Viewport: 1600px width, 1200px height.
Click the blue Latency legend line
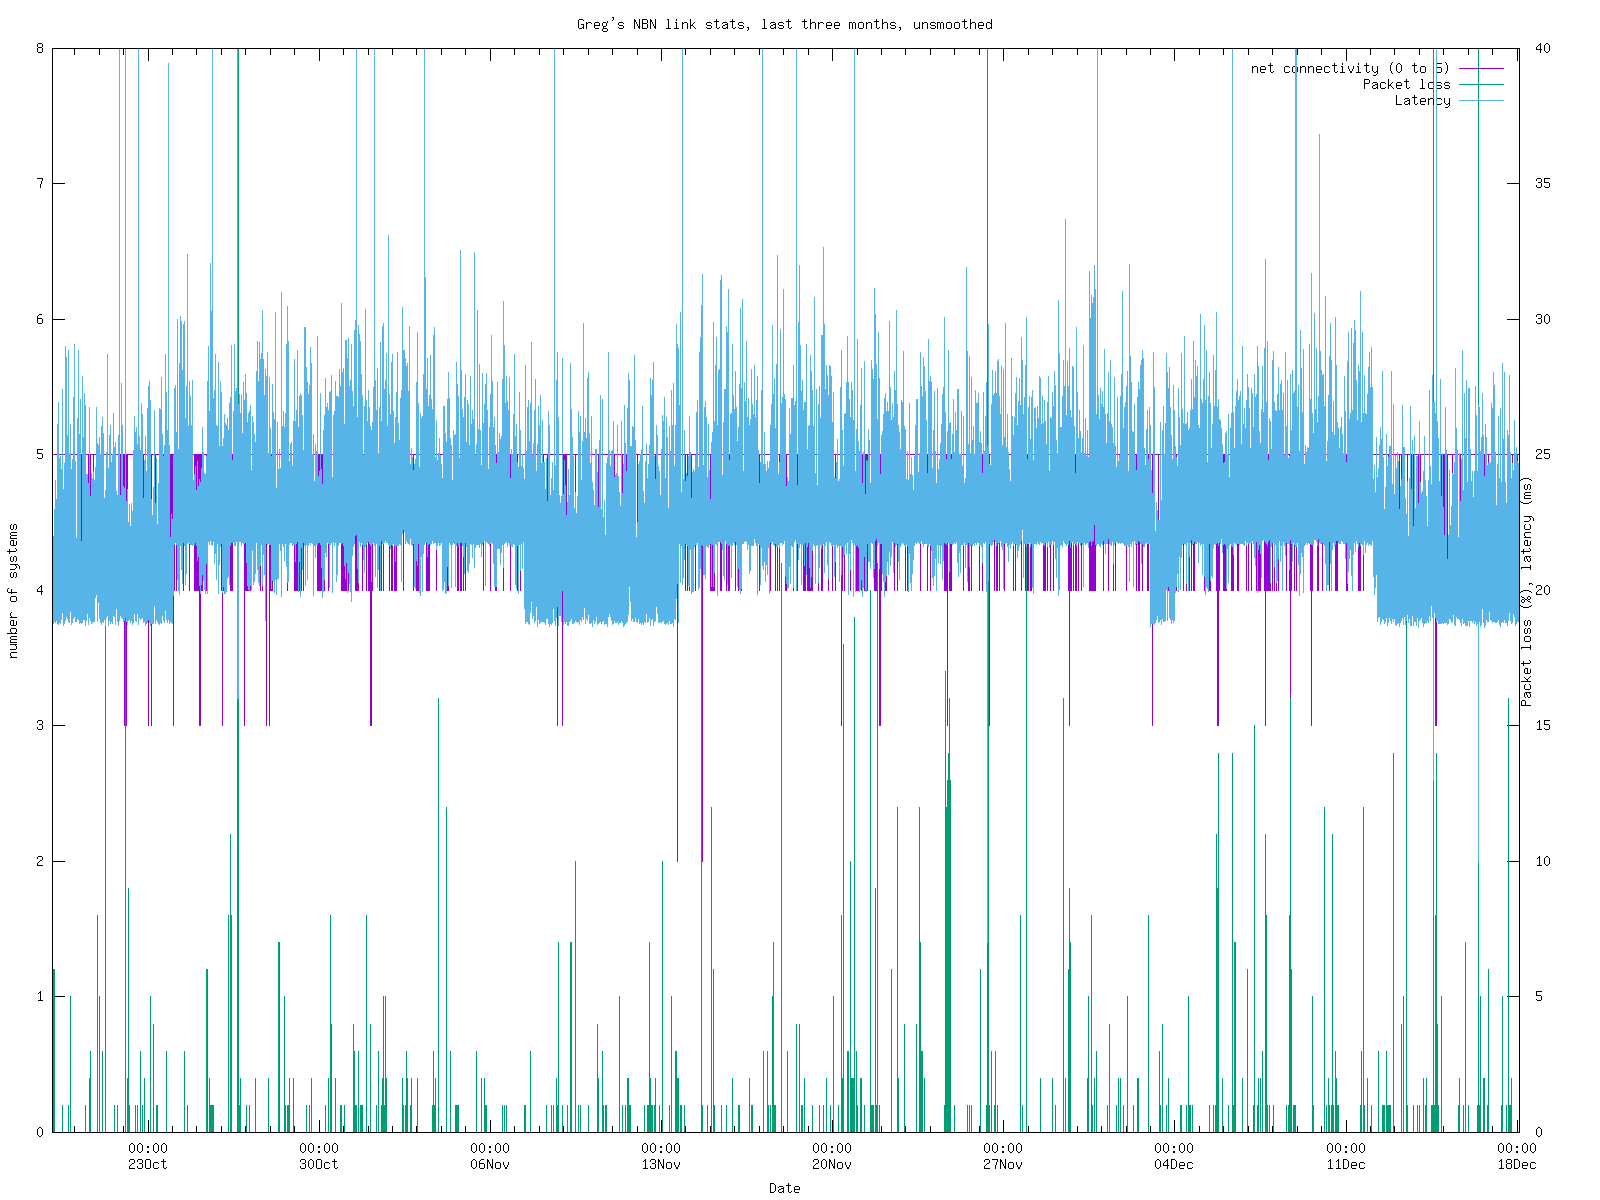click(1481, 100)
